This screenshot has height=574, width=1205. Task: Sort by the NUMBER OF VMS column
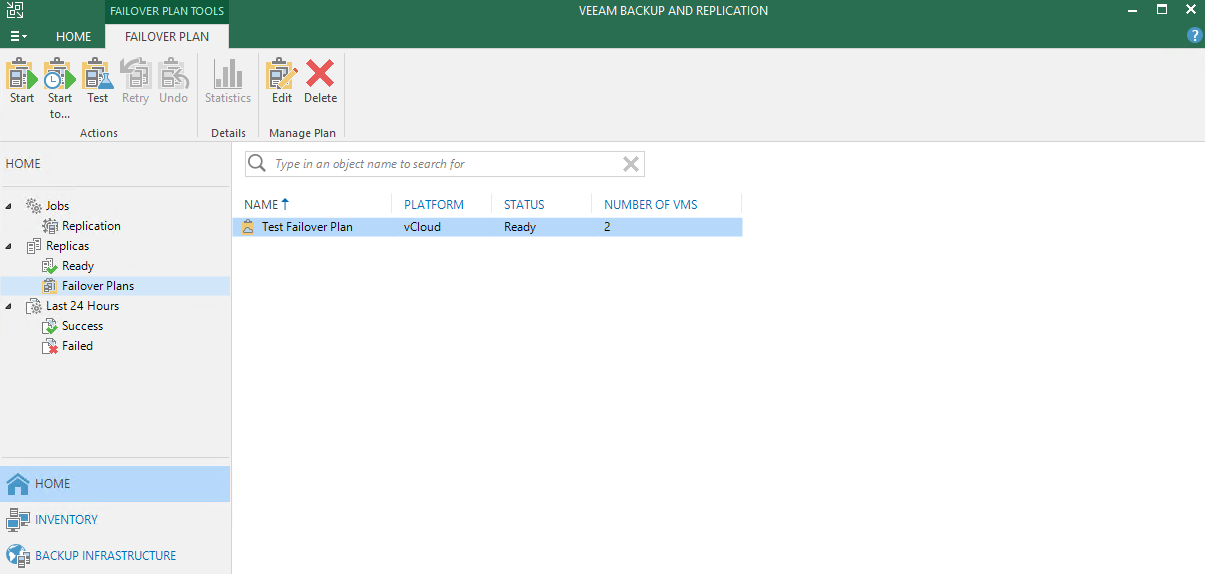(x=650, y=205)
